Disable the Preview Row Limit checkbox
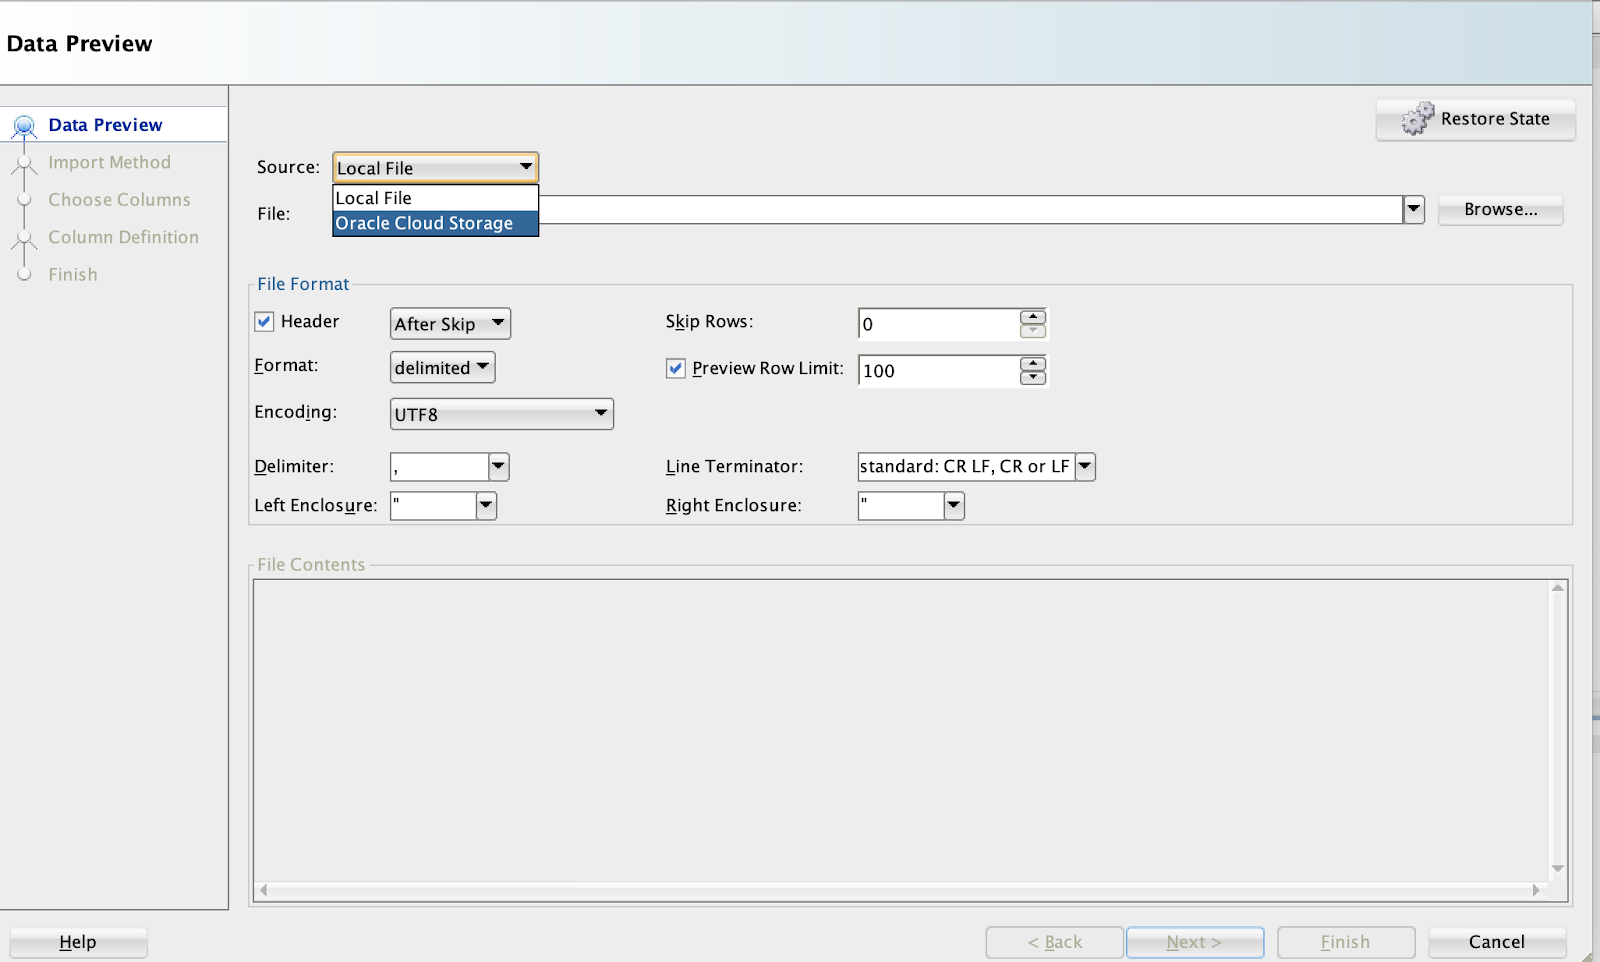Screen dimensions: 1600x962 pyautogui.click(x=675, y=368)
